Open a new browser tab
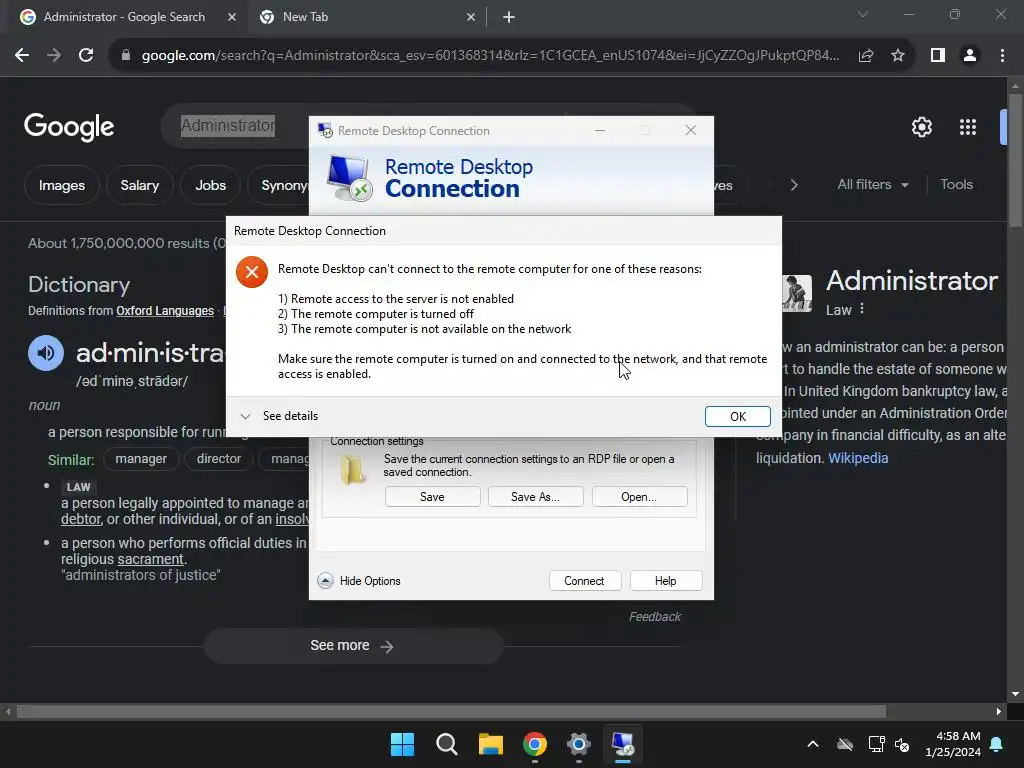Screen dimensions: 1024x768 click(509, 17)
